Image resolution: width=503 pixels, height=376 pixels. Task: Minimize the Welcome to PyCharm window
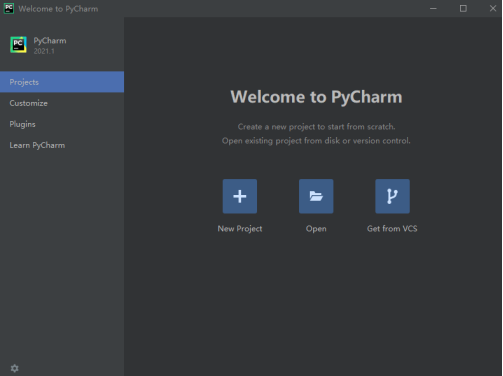click(433, 8)
